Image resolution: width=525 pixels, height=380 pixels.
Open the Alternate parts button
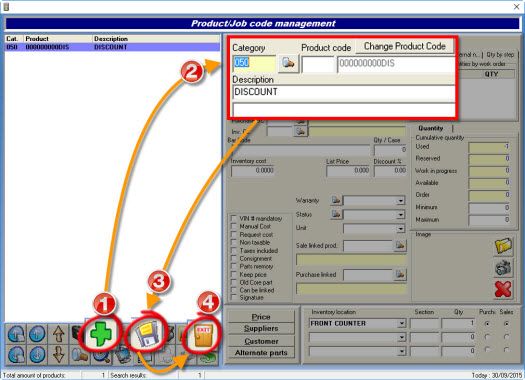261,353
